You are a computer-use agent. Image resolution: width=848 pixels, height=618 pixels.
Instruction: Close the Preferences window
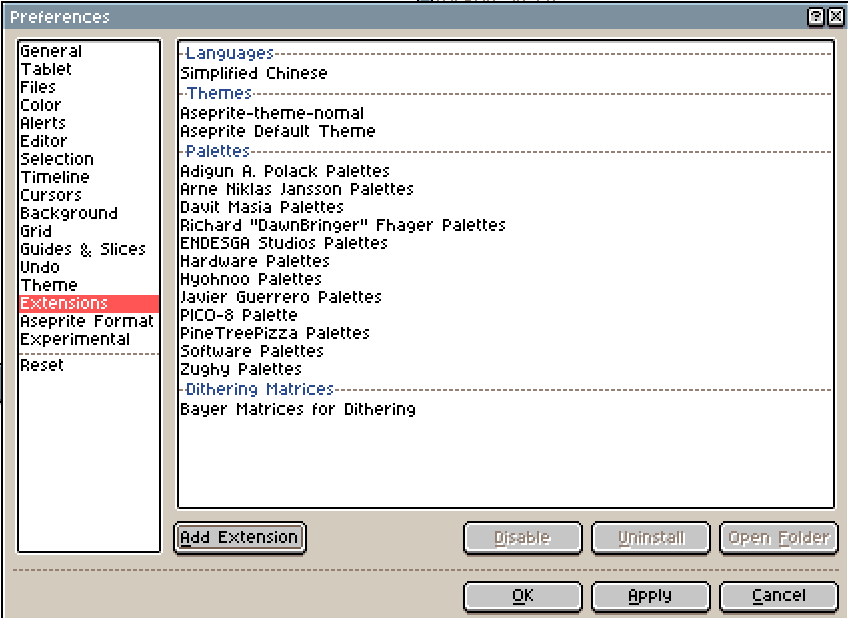tap(836, 17)
